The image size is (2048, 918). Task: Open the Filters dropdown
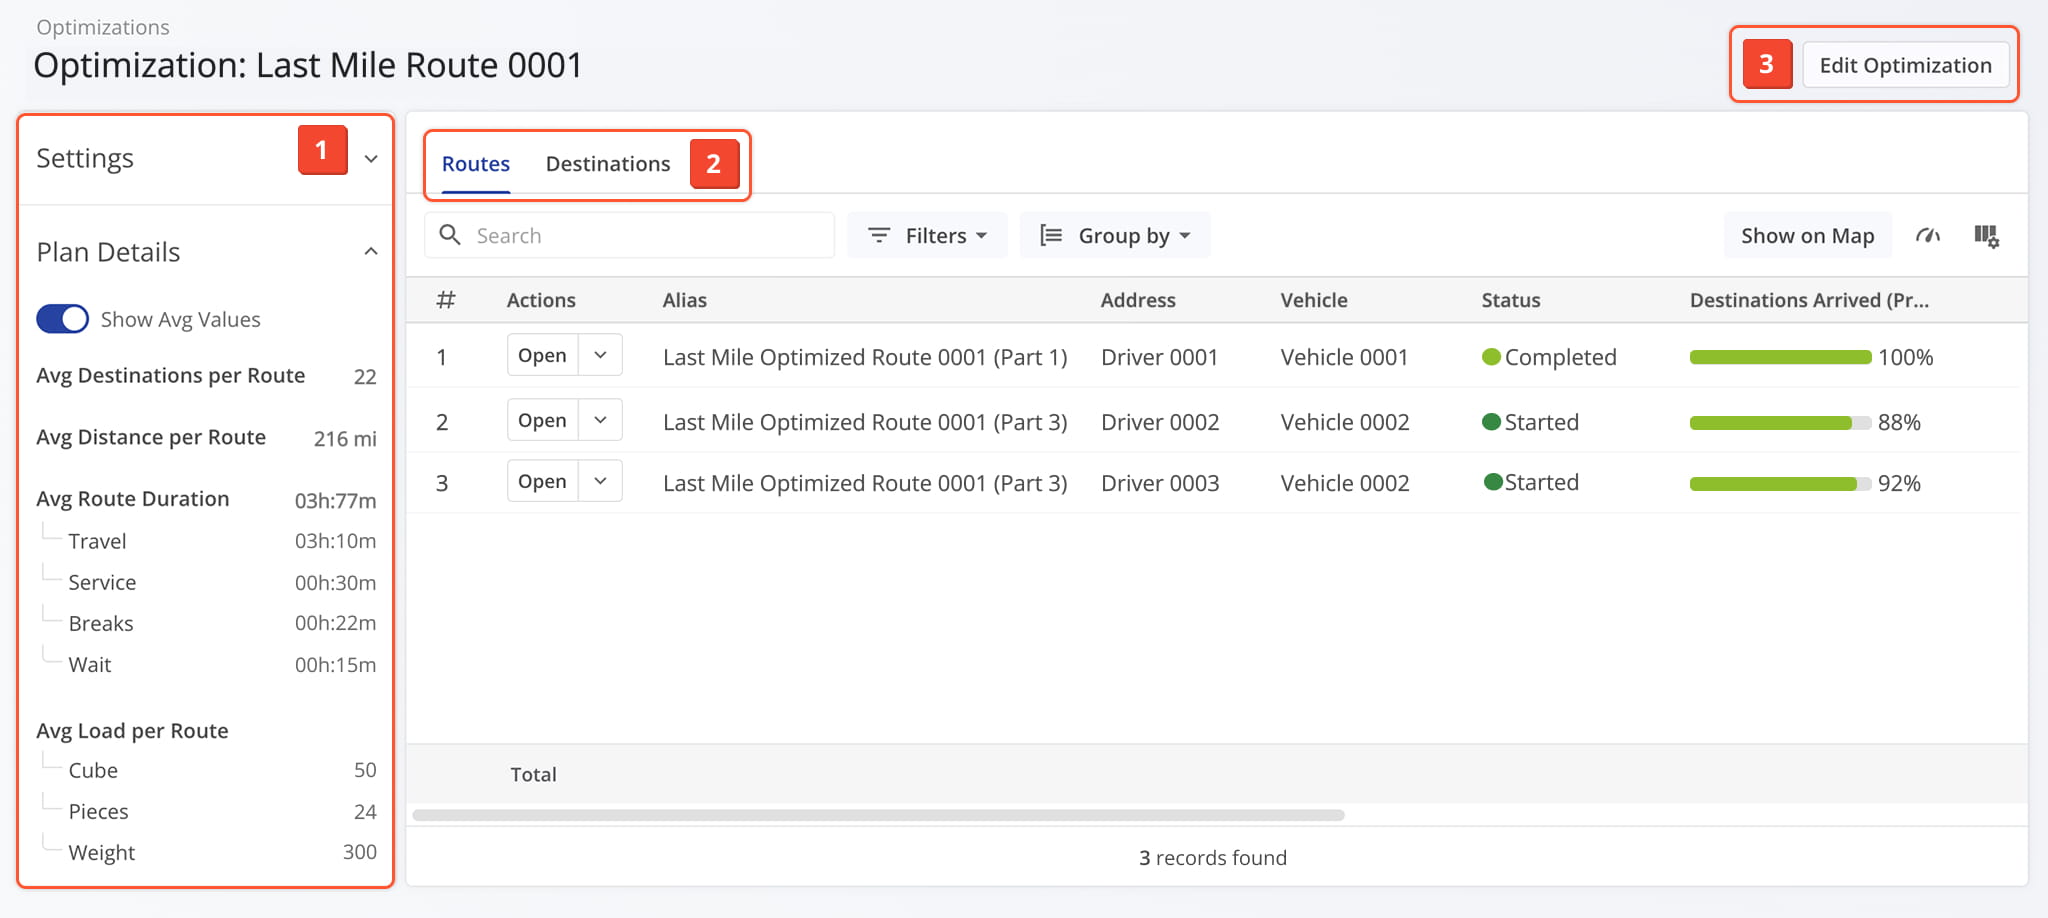pos(927,235)
